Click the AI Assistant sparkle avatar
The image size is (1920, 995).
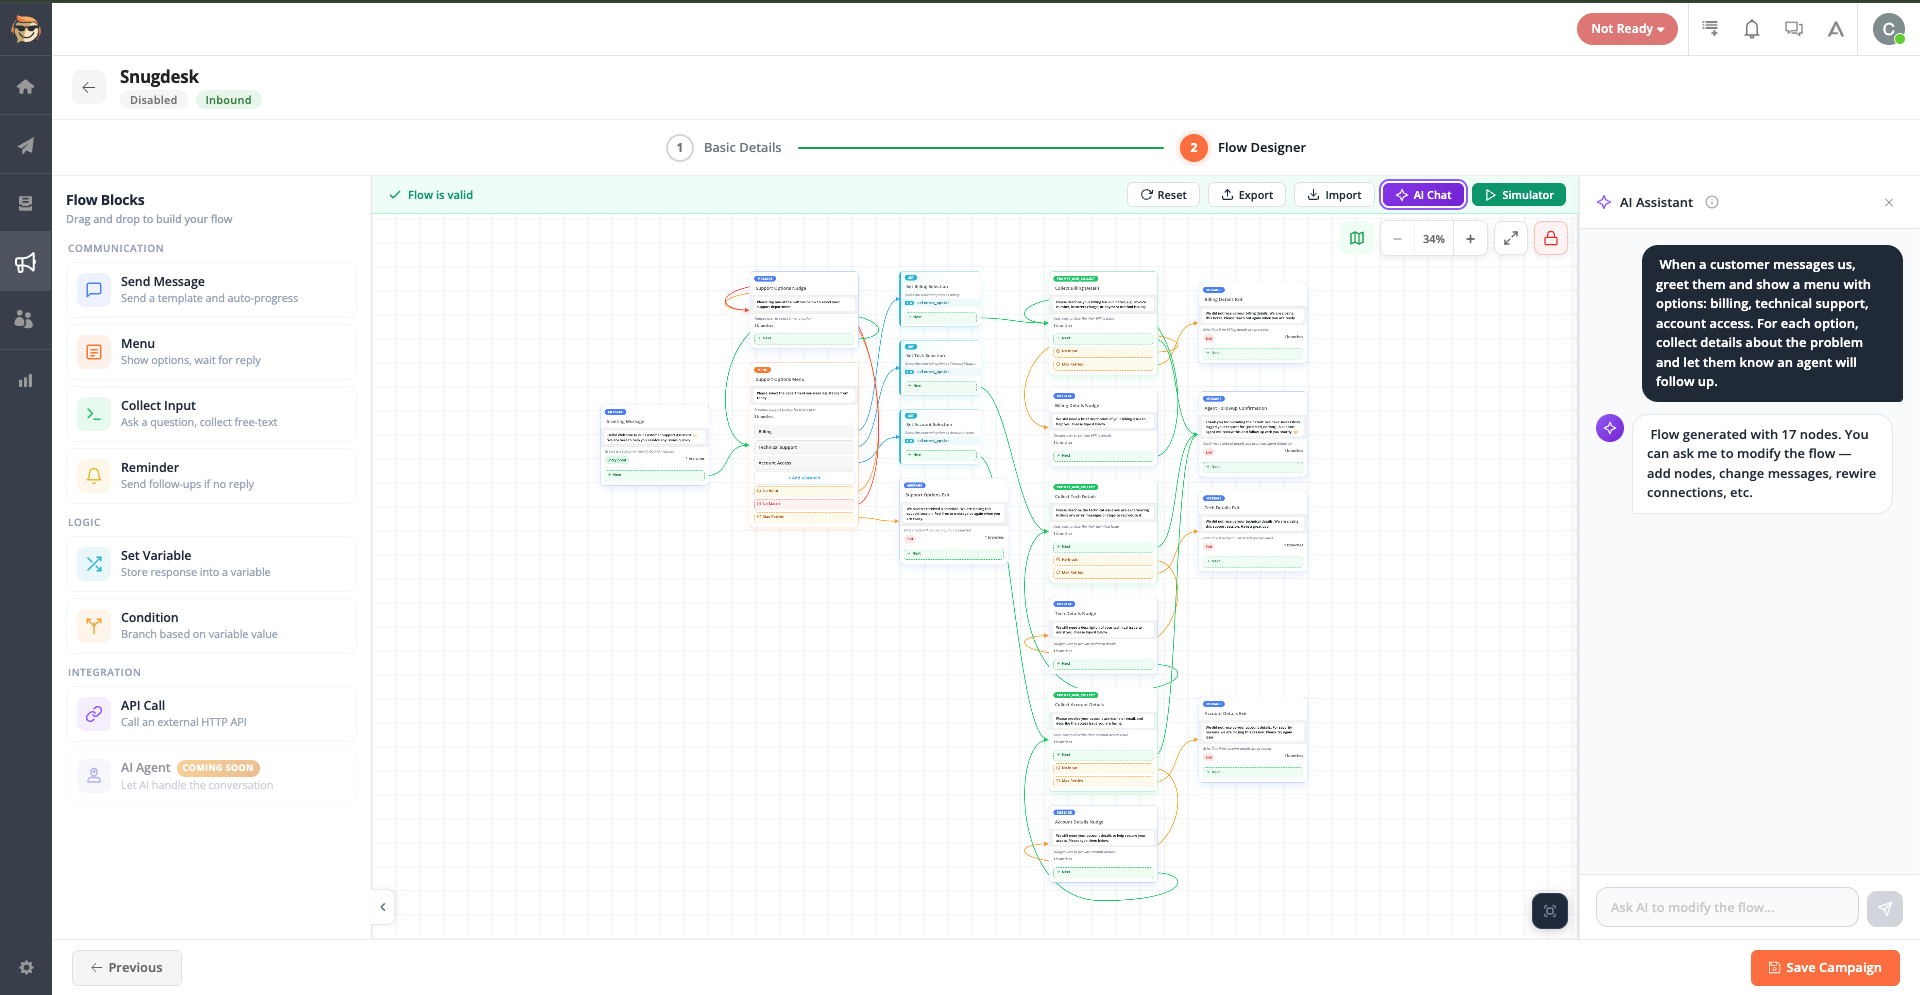(1610, 428)
